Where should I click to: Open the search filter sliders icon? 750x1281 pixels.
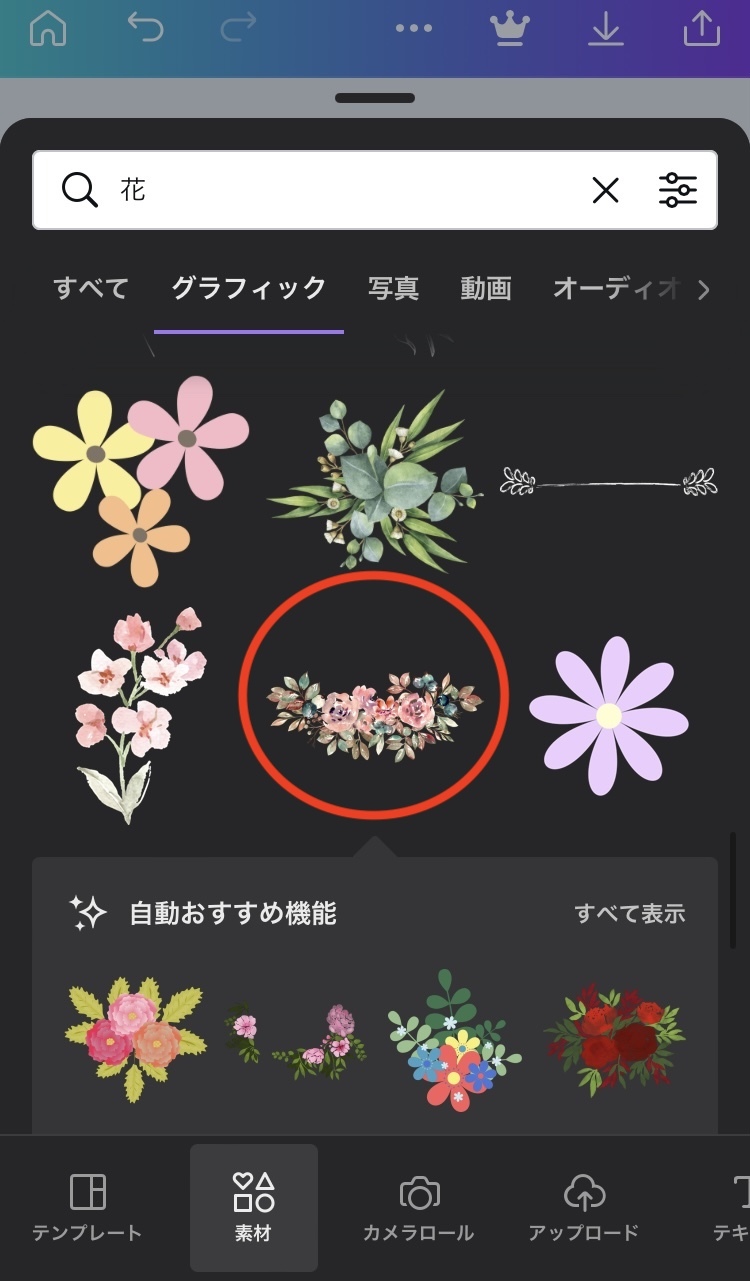click(x=678, y=190)
